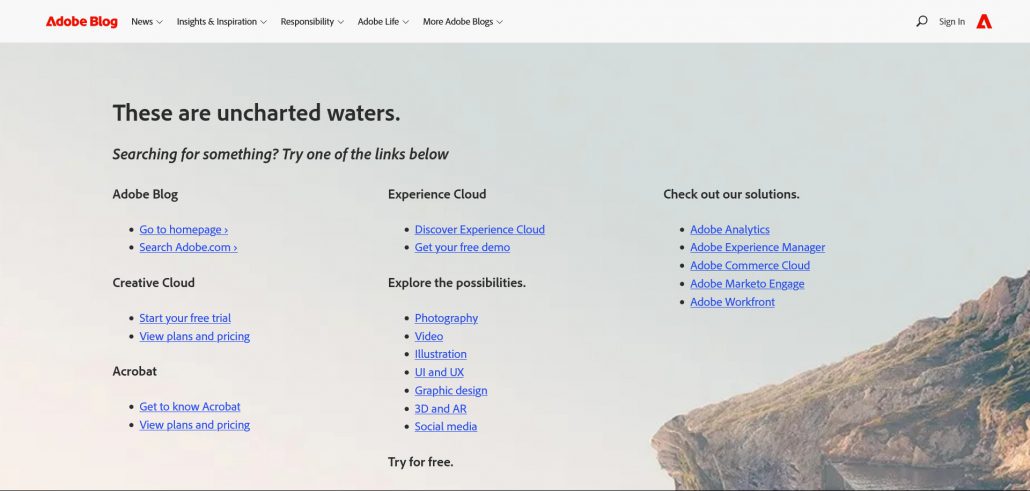Open the Adobe Blog home logo
1030x491 pixels.
pos(81,21)
